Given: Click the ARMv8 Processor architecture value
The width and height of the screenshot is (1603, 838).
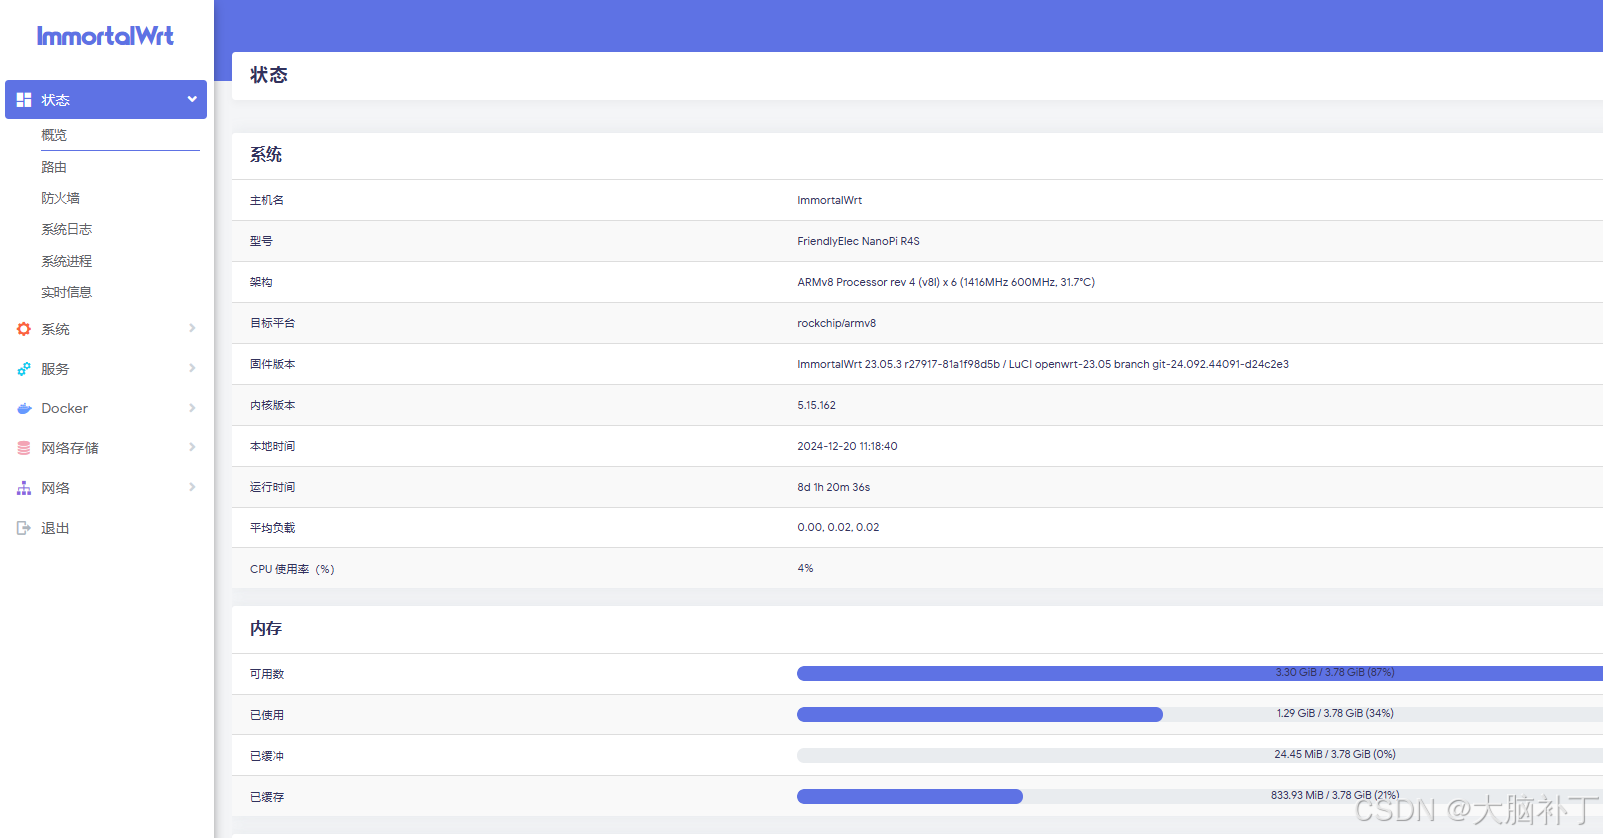Looking at the screenshot, I should [945, 282].
